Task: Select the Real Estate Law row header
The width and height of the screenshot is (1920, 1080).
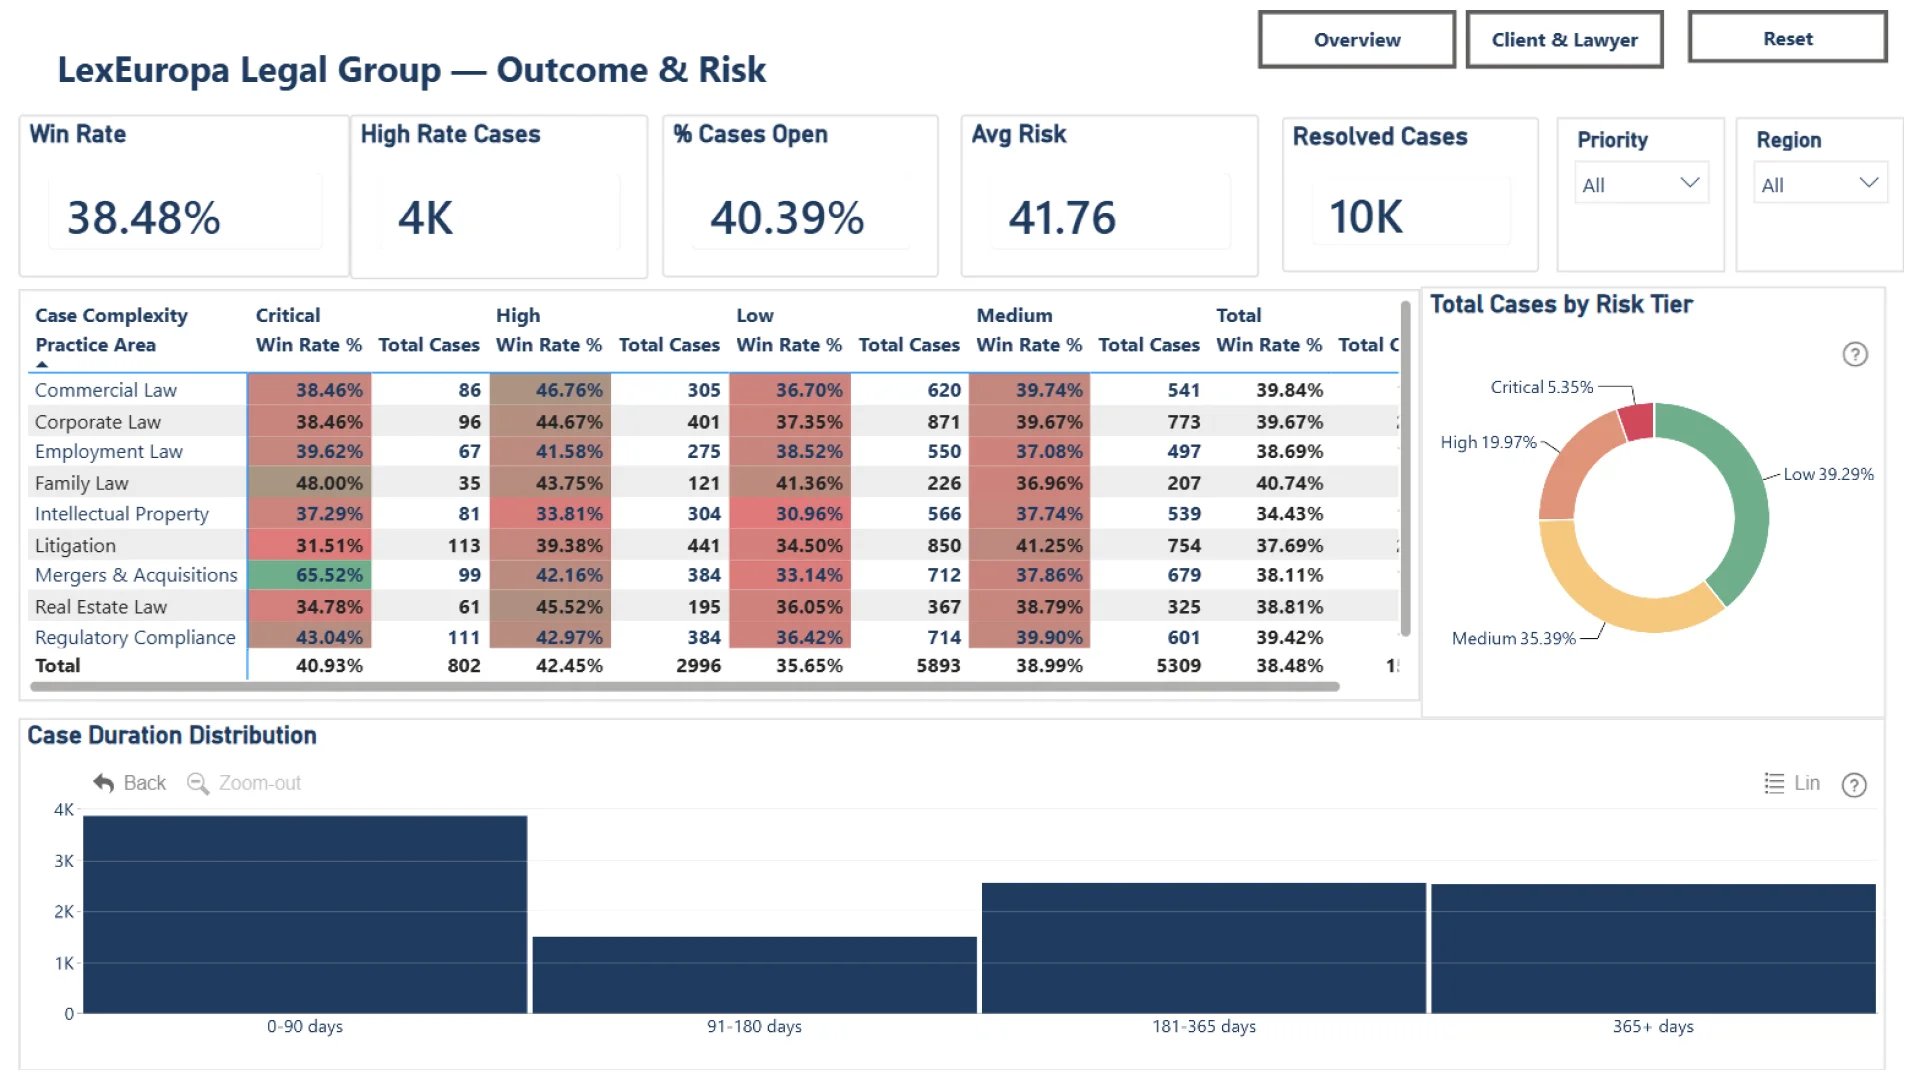Action: tap(101, 607)
